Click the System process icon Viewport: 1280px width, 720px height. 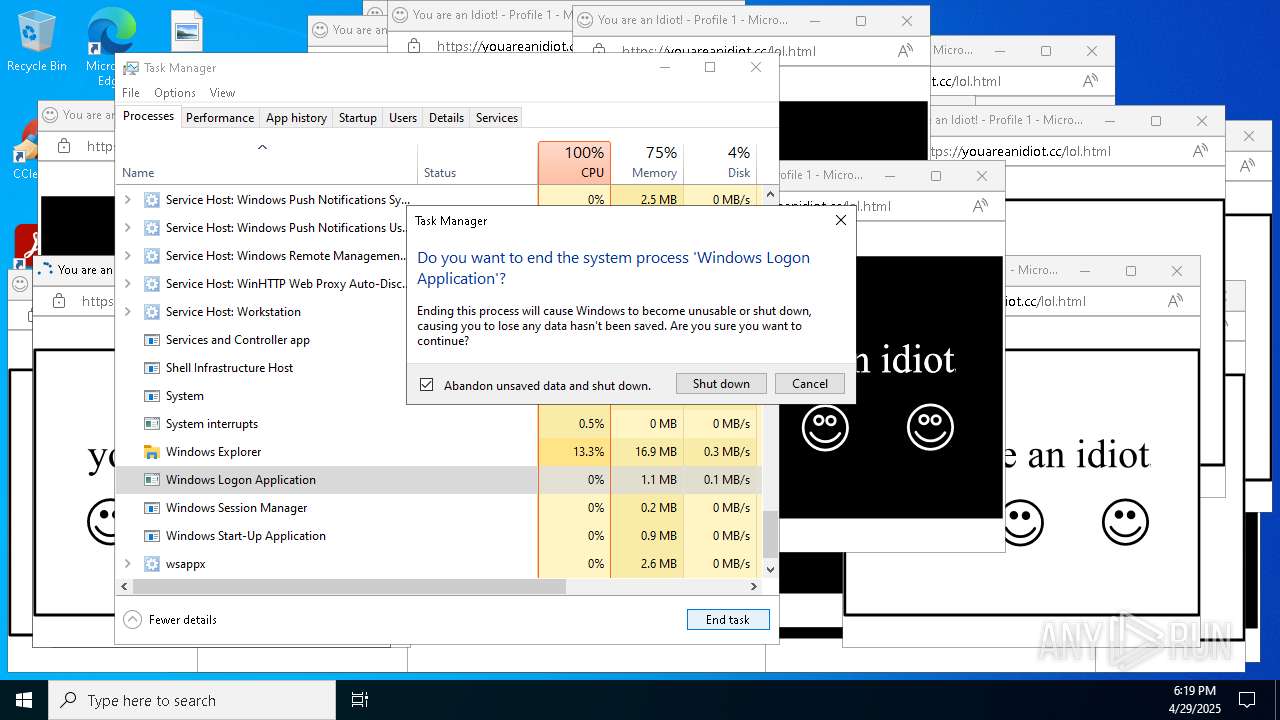point(152,396)
